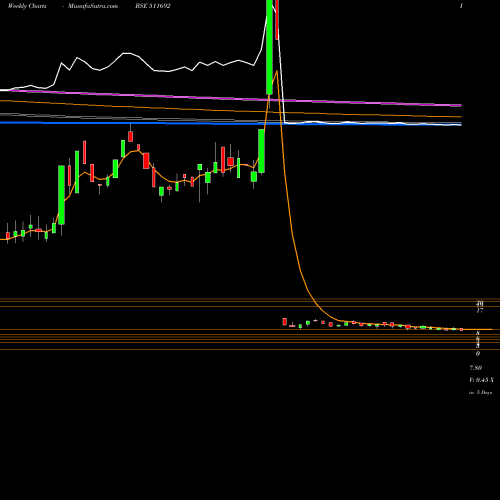Click the "V: 0.45 X" volume label
This screenshot has height=500, width=500.
[481, 380]
